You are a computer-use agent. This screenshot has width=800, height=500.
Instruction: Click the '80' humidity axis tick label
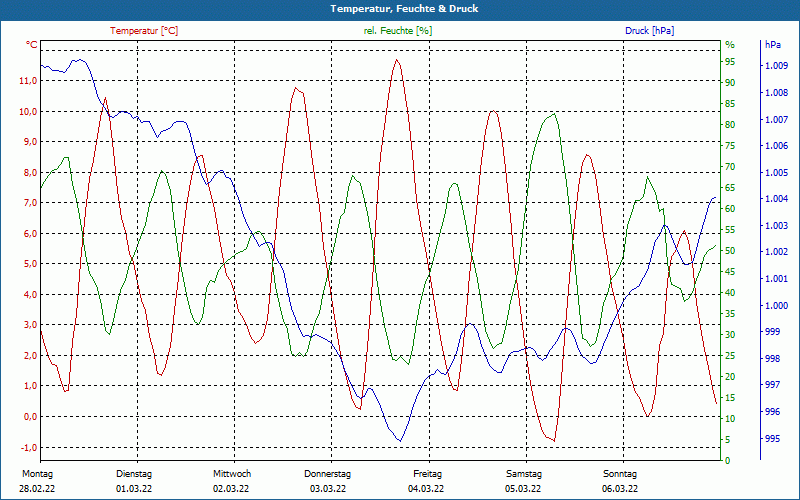pos(730,124)
